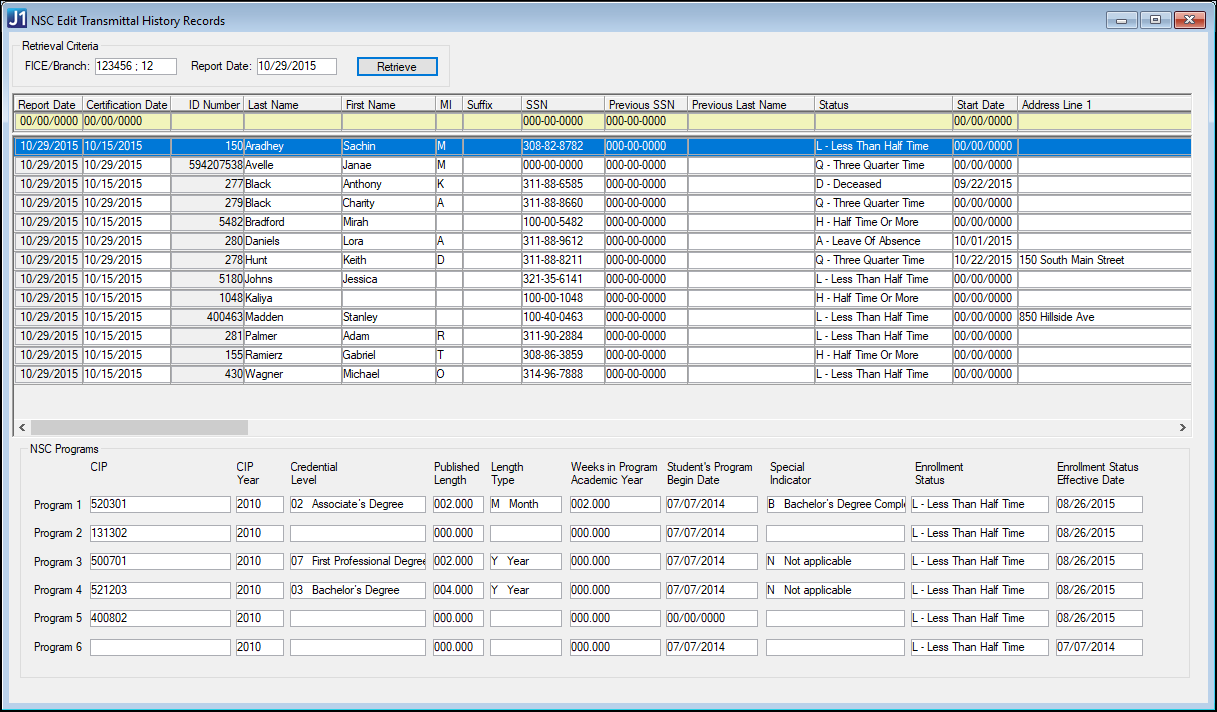Open Program 3 Length Type Year field

tap(525, 562)
